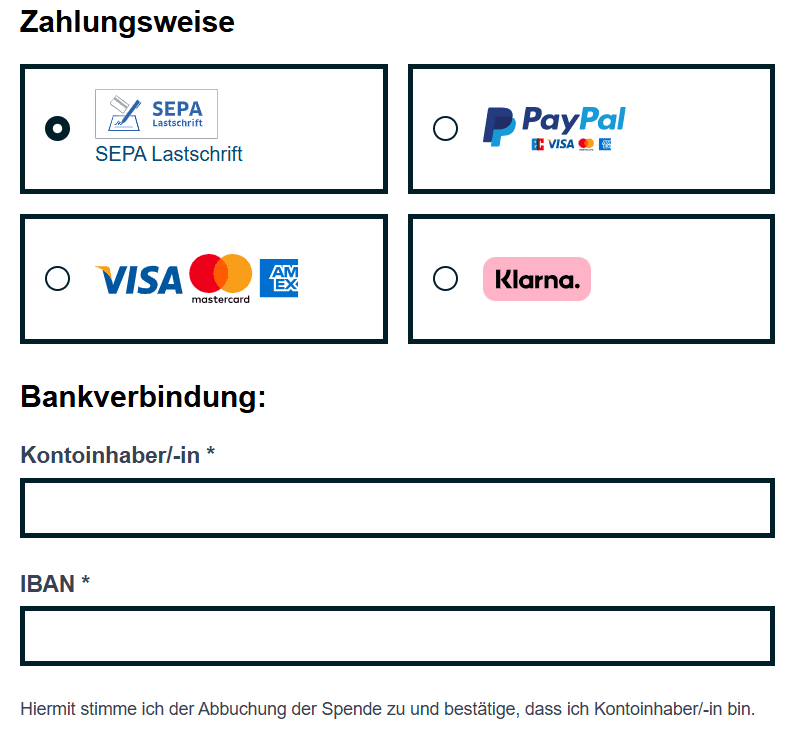Choose the PayPal payment radio button
The height and width of the screenshot is (745, 796).
click(x=445, y=128)
